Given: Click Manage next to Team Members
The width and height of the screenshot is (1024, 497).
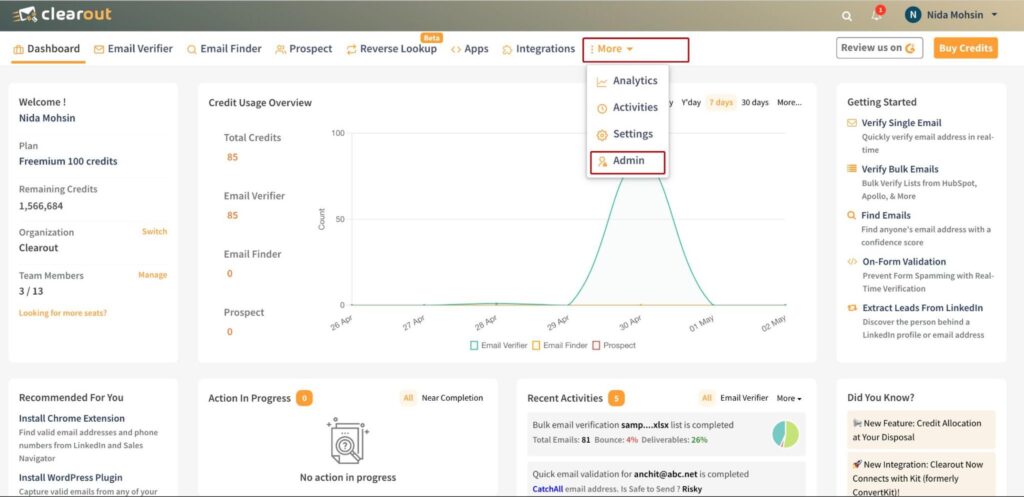Looking at the screenshot, I should tap(152, 275).
